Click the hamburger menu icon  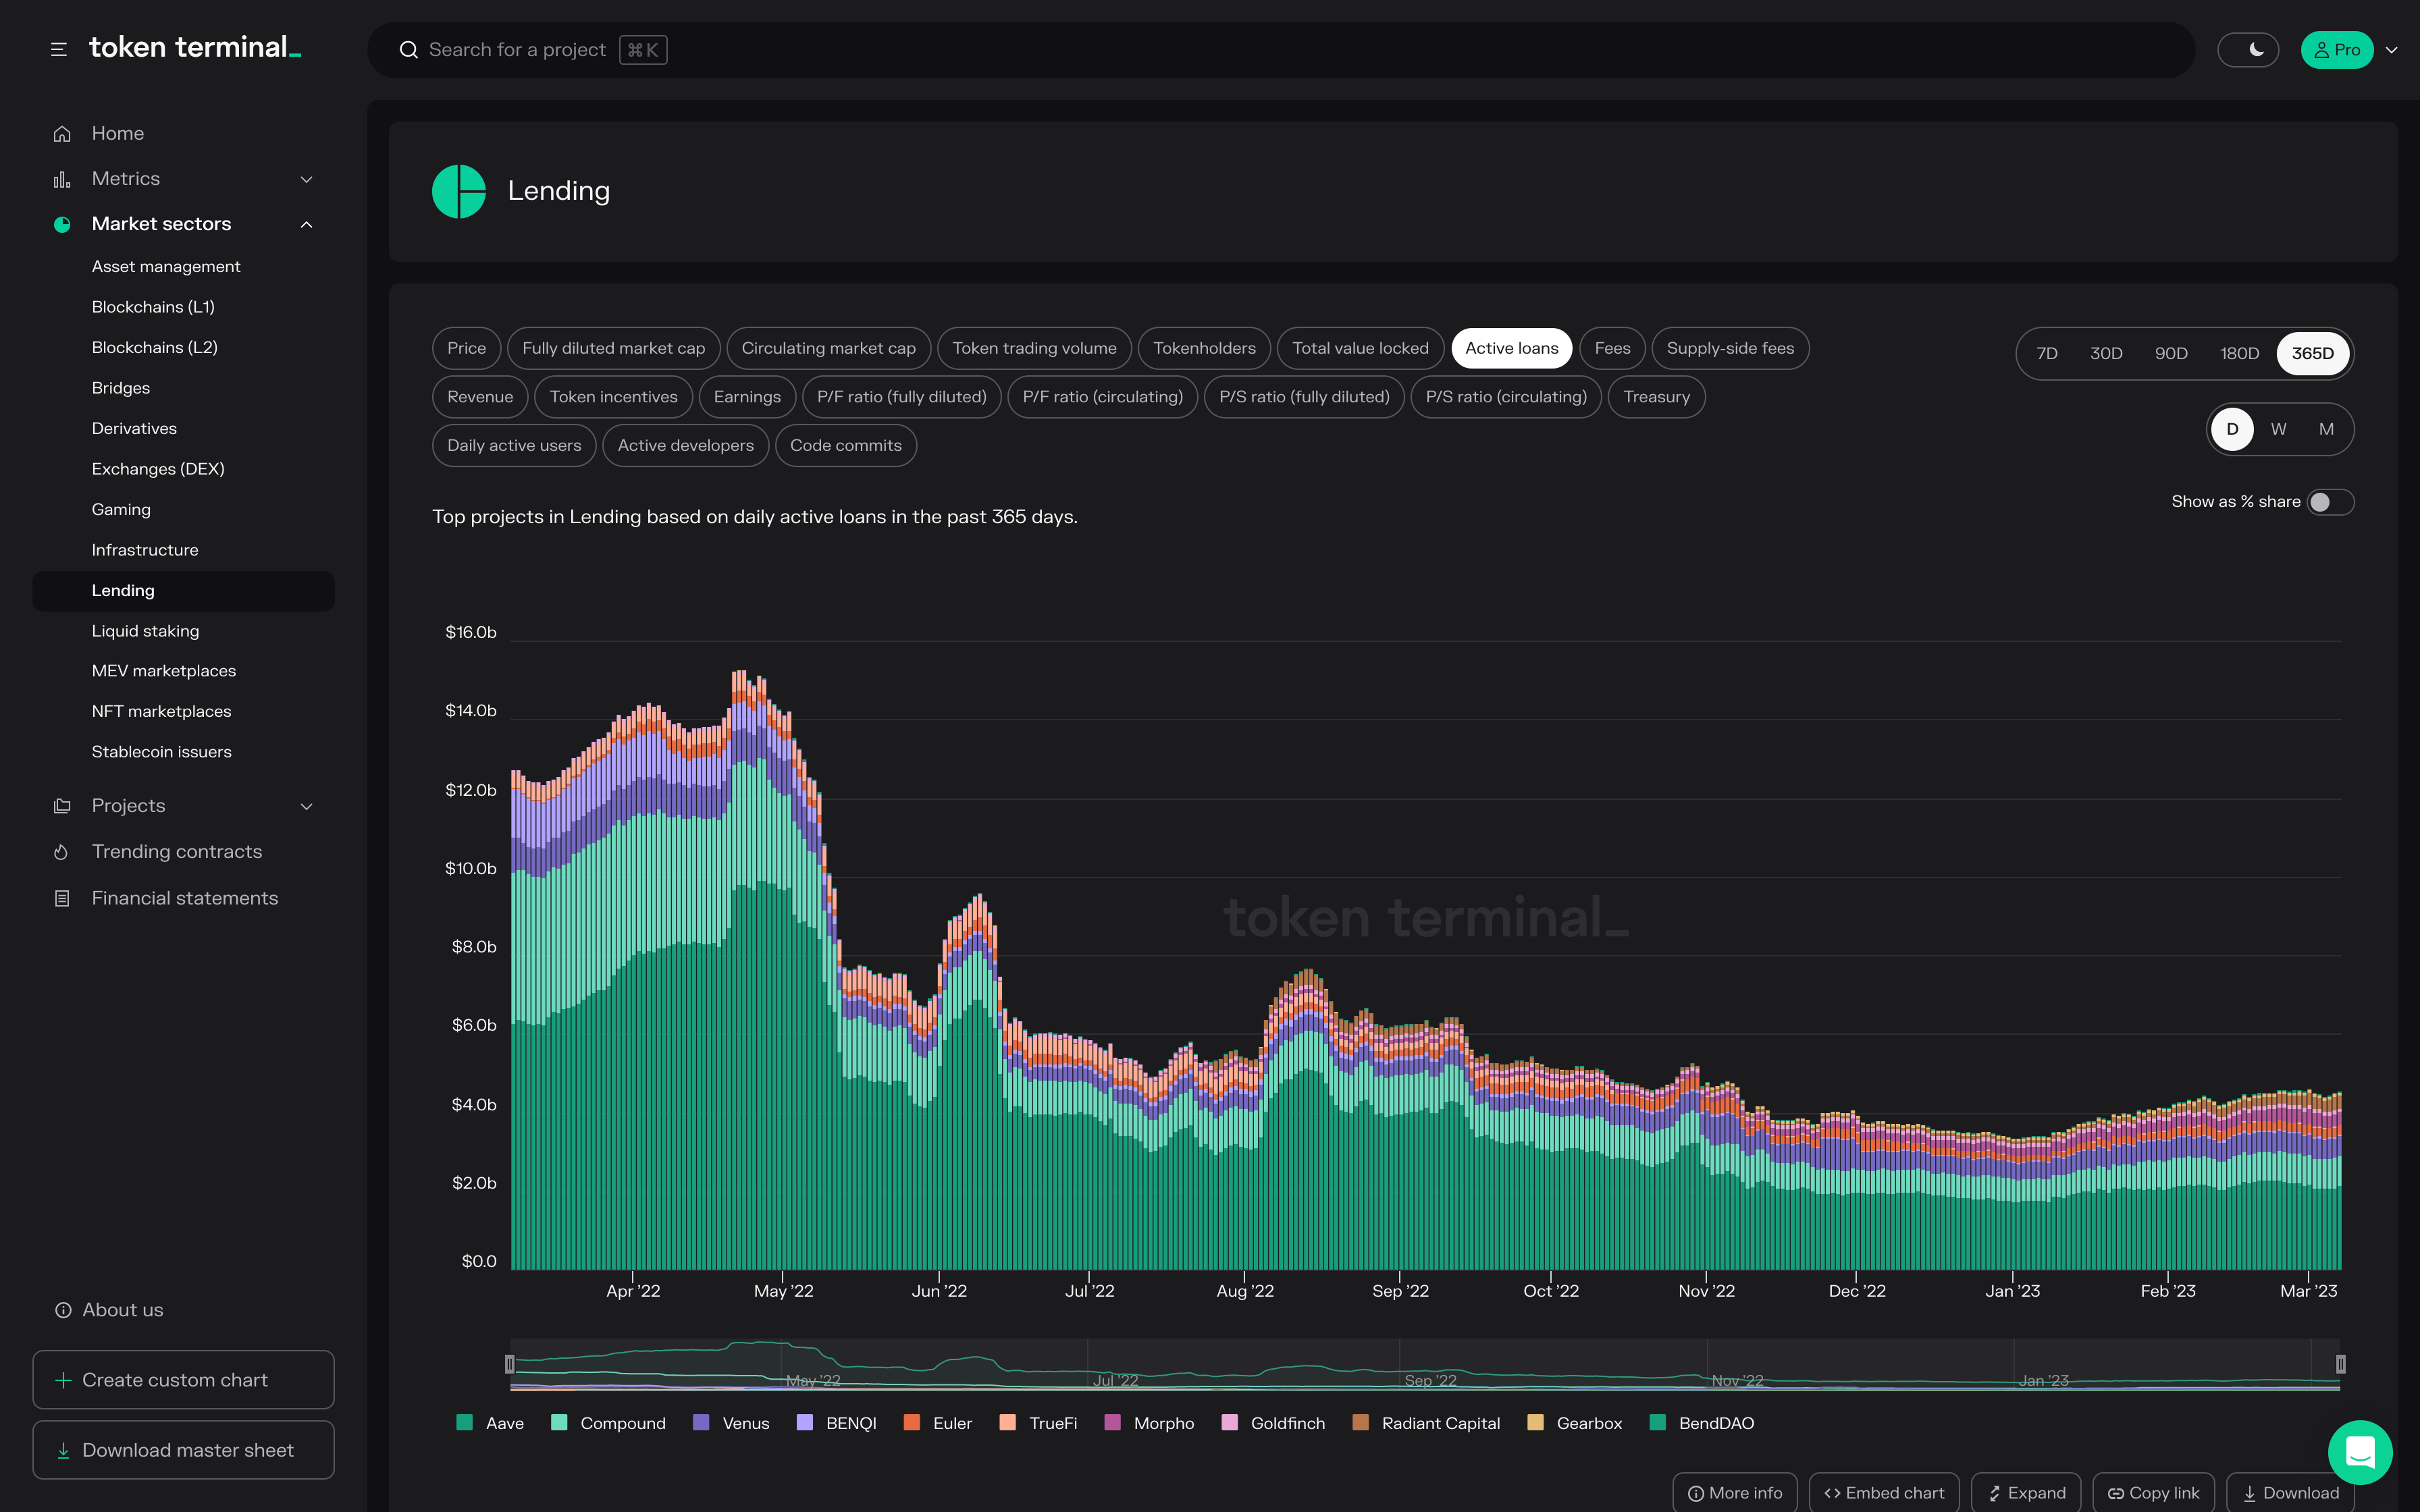[59, 49]
